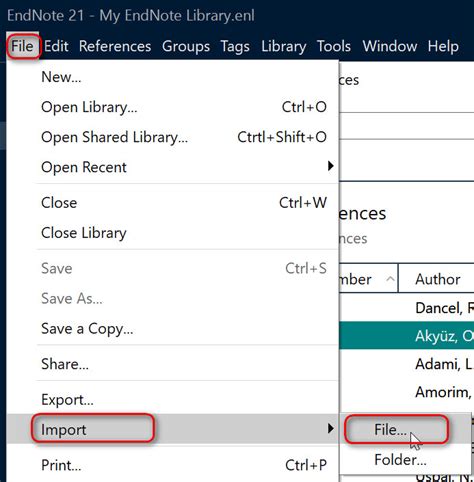The height and width of the screenshot is (482, 474).
Task: Choose Close from the File menu
Action: point(173,203)
